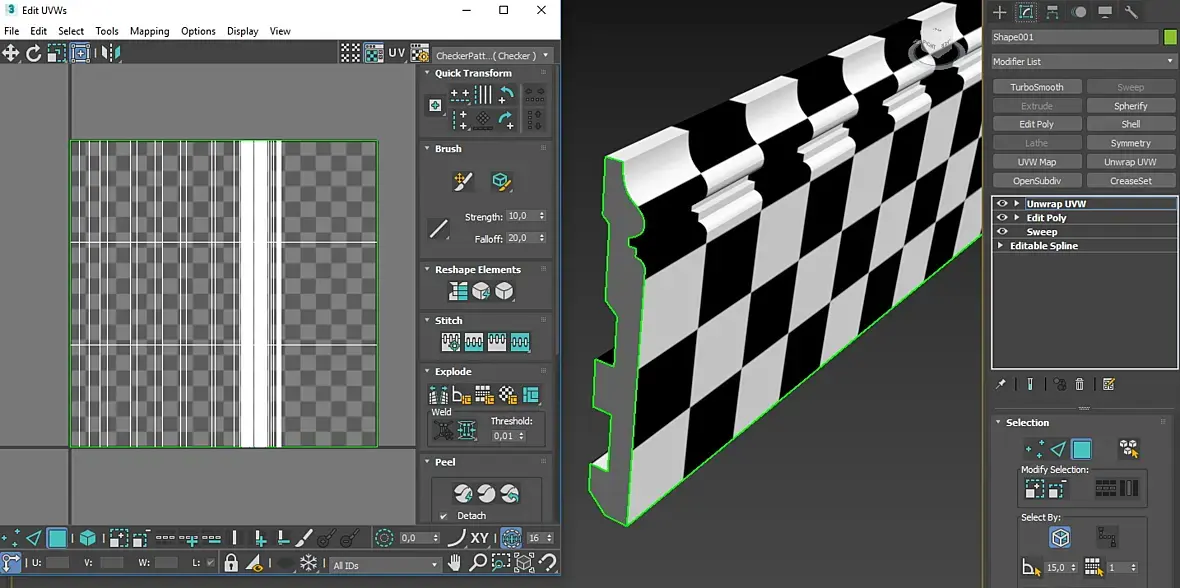Open the Tools menu
The image size is (1180, 588).
pyautogui.click(x=107, y=31)
